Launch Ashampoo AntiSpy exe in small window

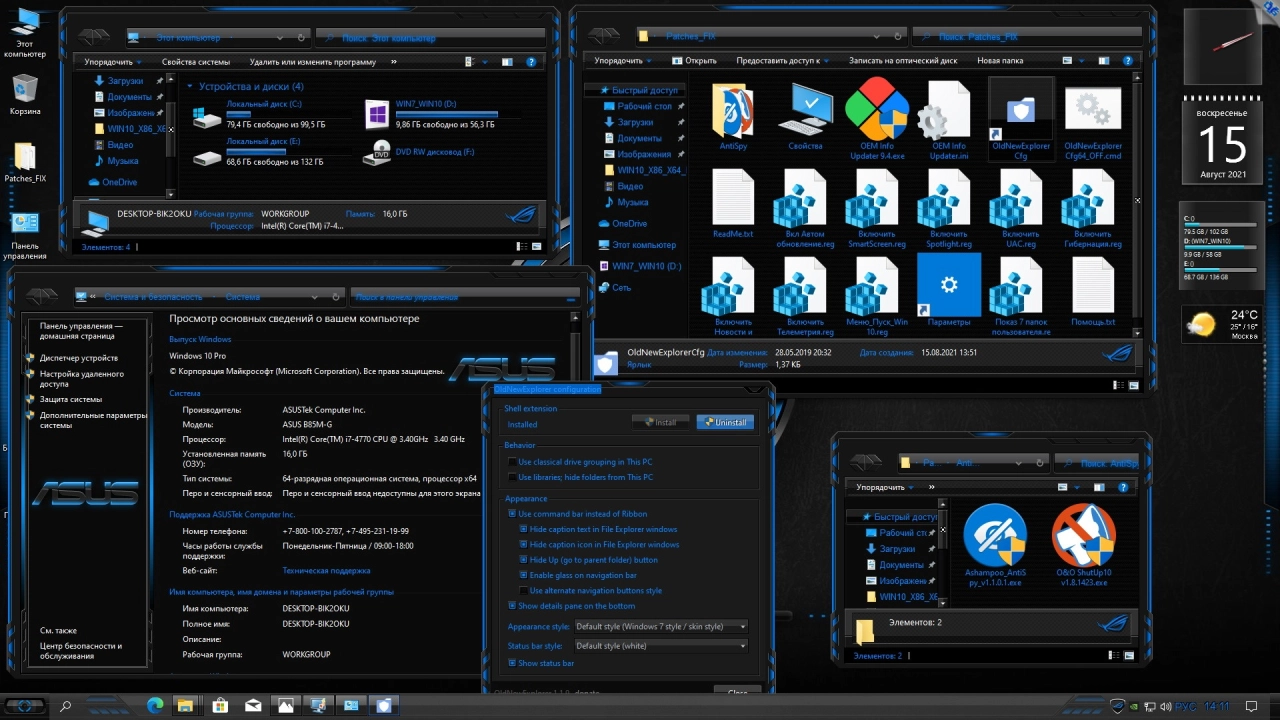coord(994,545)
